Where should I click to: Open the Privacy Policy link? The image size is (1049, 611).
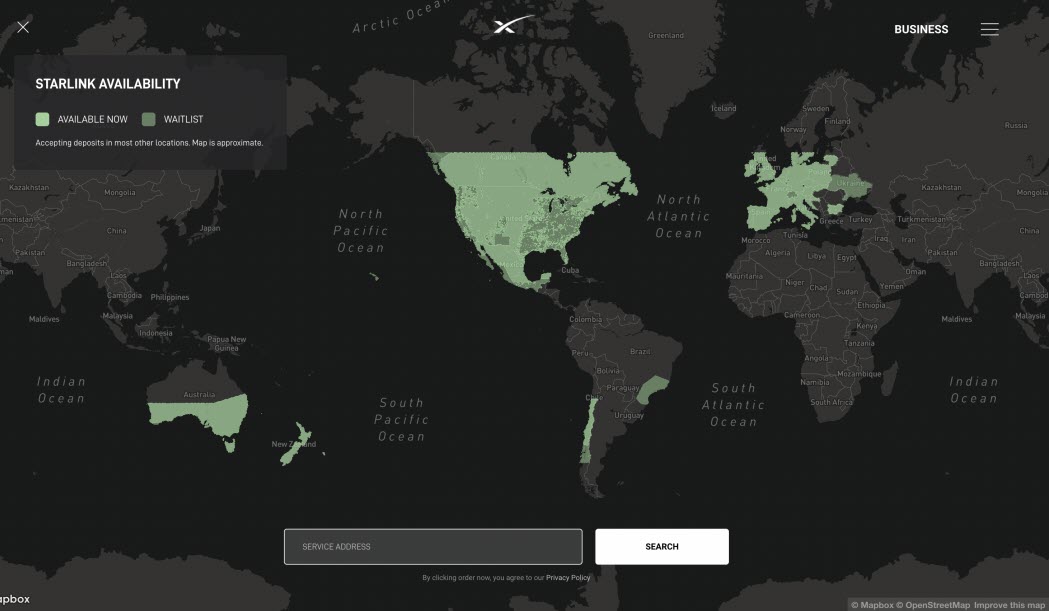tap(568, 578)
